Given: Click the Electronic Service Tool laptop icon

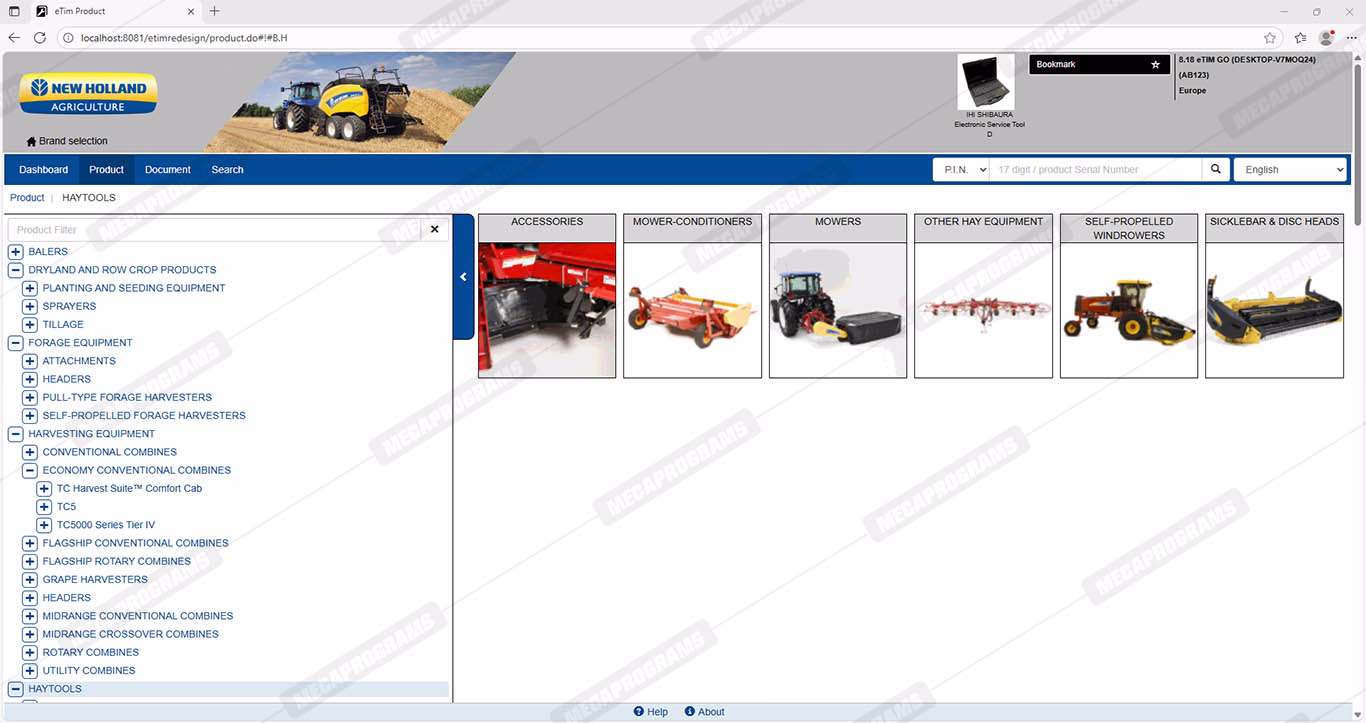Looking at the screenshot, I should [985, 82].
